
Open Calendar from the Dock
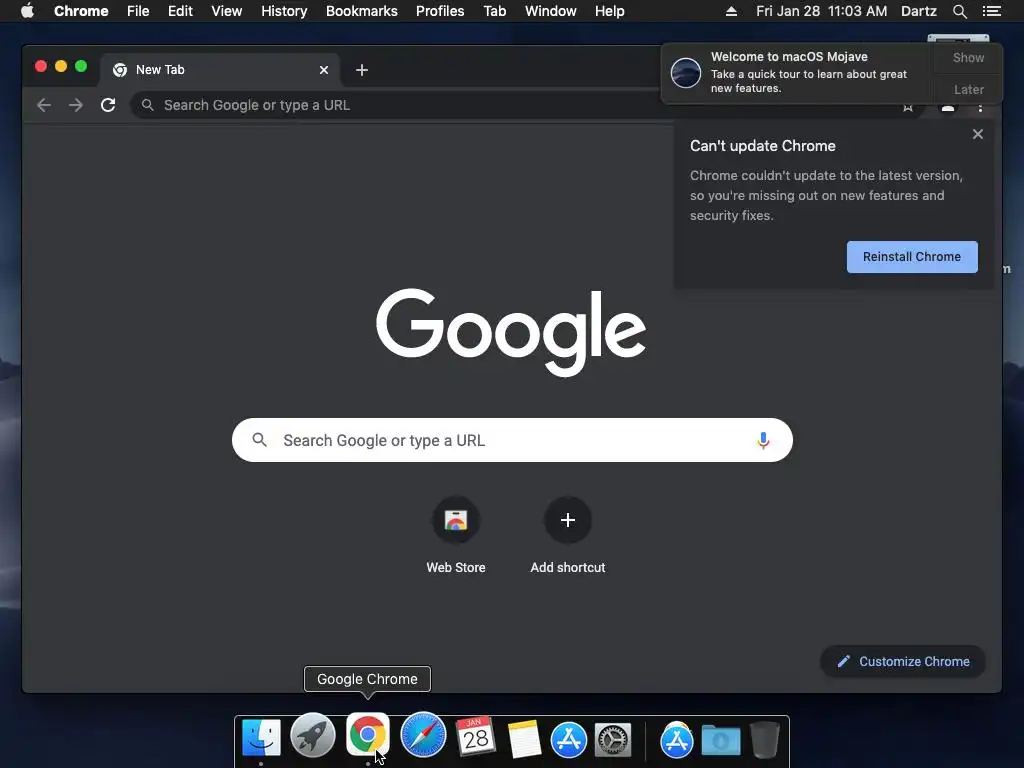pyautogui.click(x=476, y=737)
